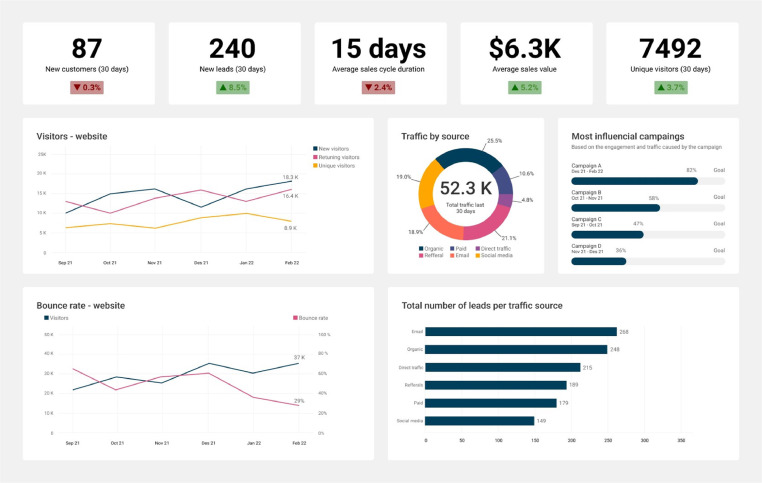Click the Campaign B 58% label

[x=654, y=198]
